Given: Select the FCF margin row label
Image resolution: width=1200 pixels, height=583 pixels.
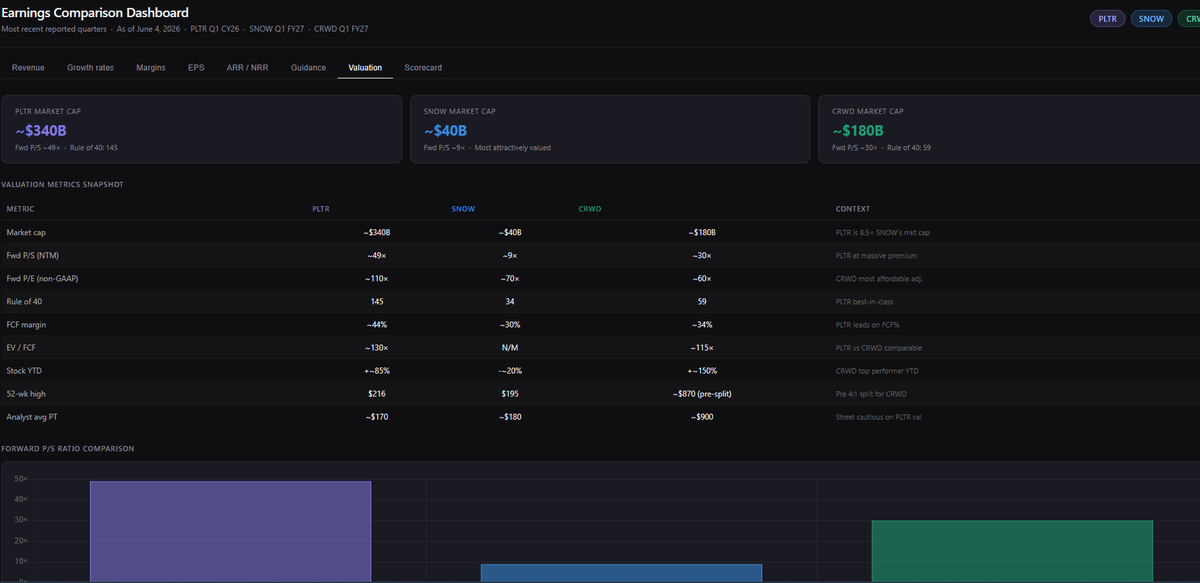Looking at the screenshot, I should coord(27,324).
